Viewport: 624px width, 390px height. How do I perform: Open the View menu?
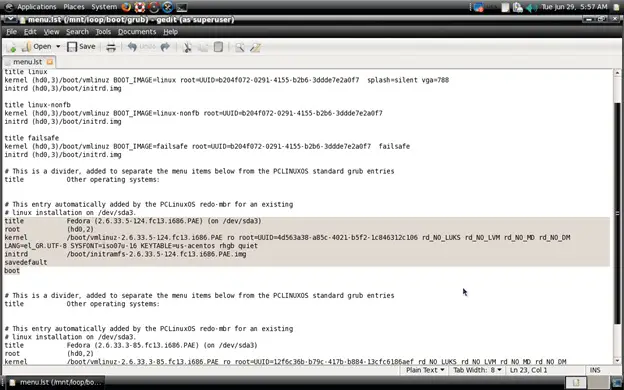point(51,32)
